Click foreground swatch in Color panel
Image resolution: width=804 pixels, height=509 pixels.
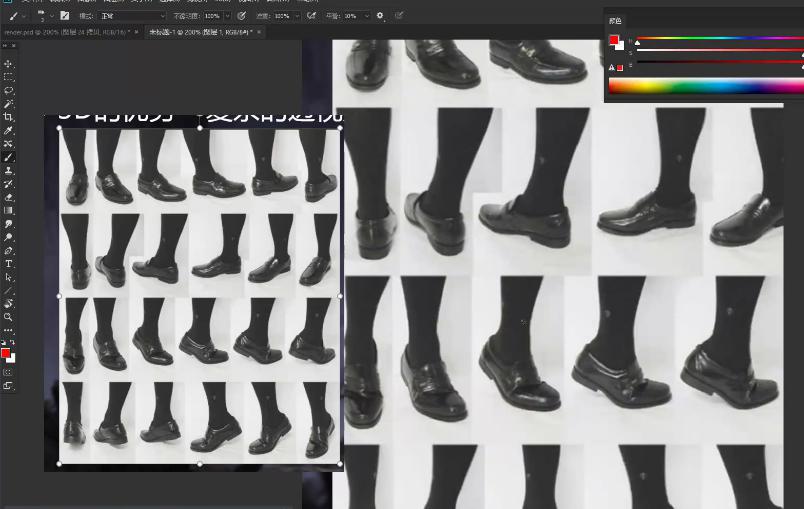coord(614,40)
